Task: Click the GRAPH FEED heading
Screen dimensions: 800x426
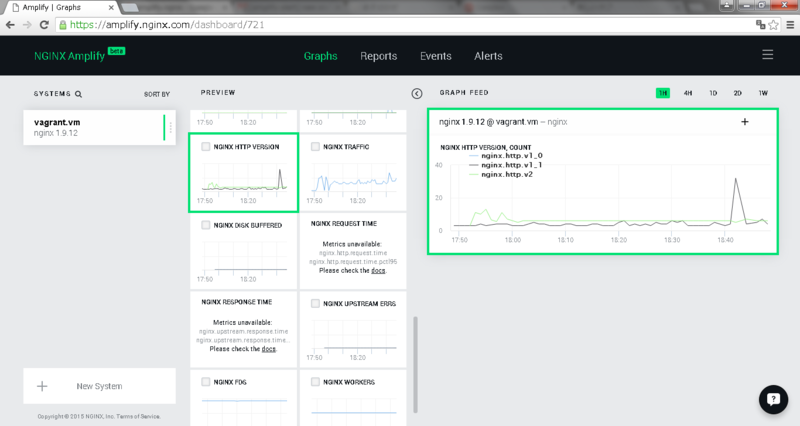Action: (464, 93)
